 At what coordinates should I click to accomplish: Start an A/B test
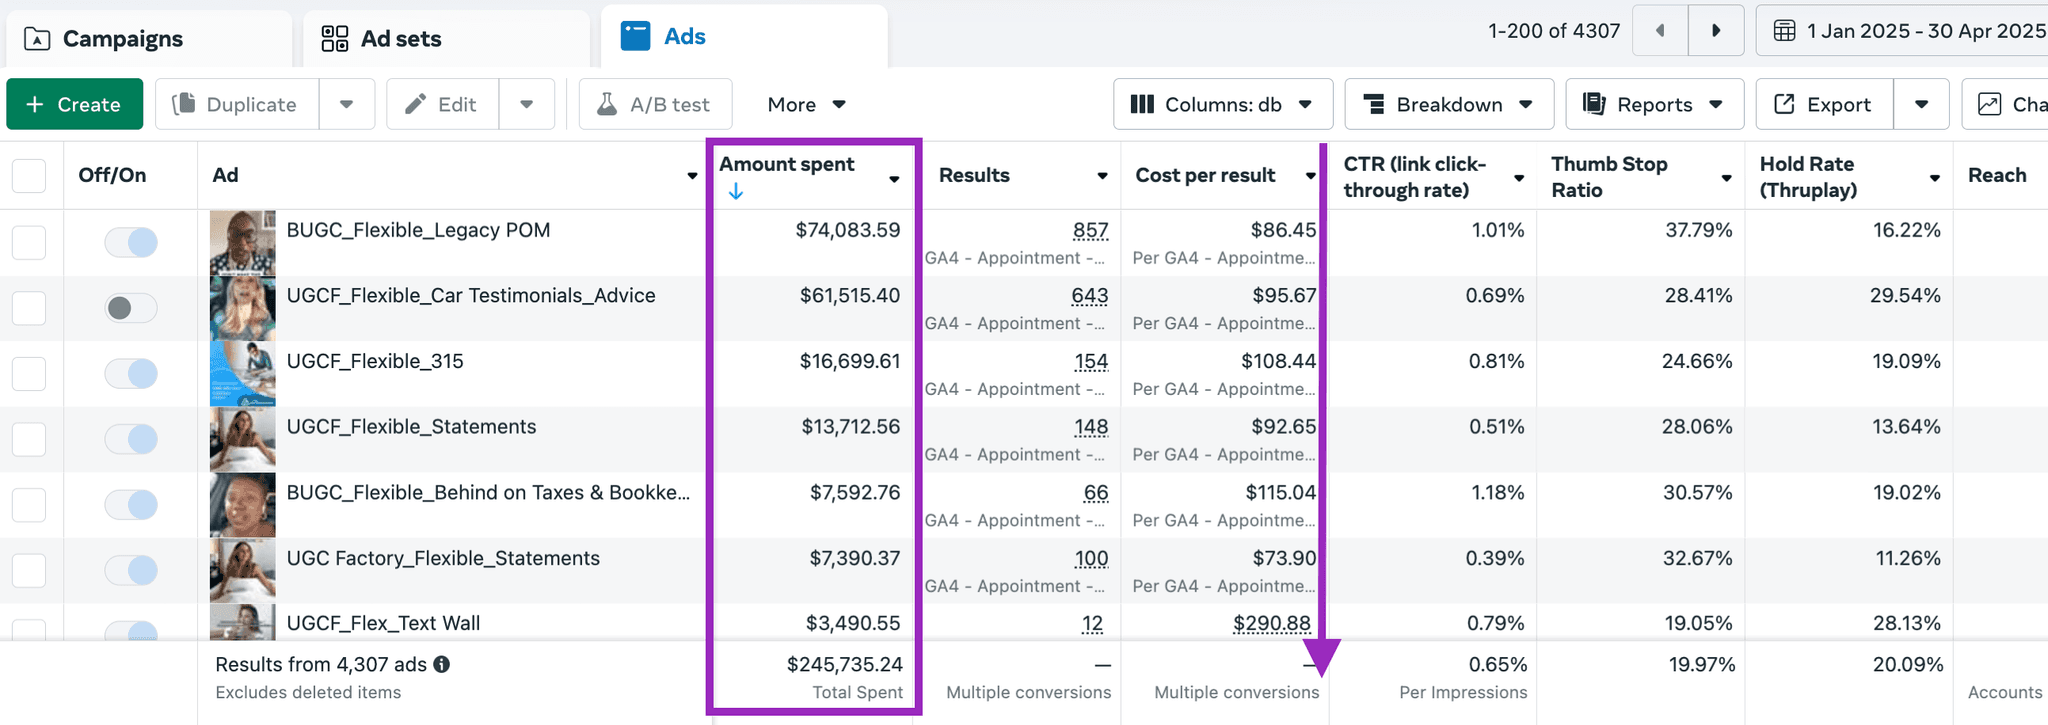(x=656, y=104)
